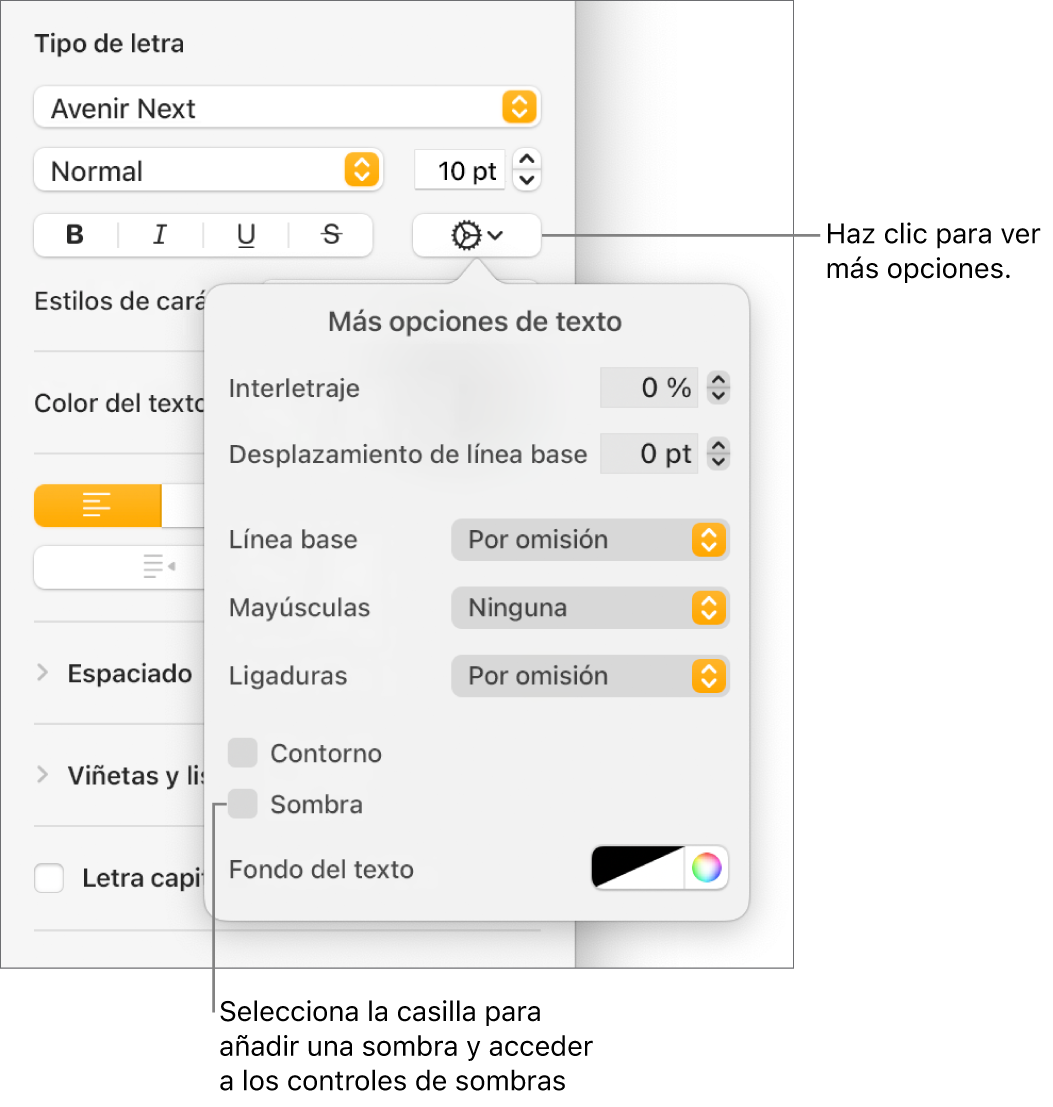1053x1107 pixels.
Task: Decrease baseline shift with down stepper arrow
Action: point(718,462)
